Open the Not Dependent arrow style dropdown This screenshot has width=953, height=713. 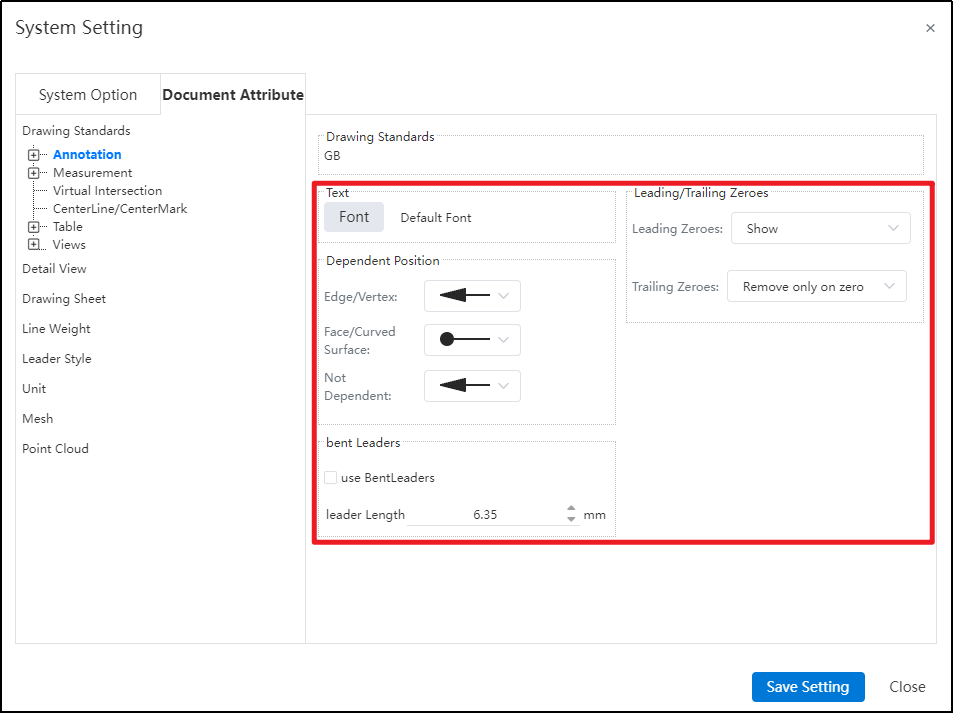[472, 386]
